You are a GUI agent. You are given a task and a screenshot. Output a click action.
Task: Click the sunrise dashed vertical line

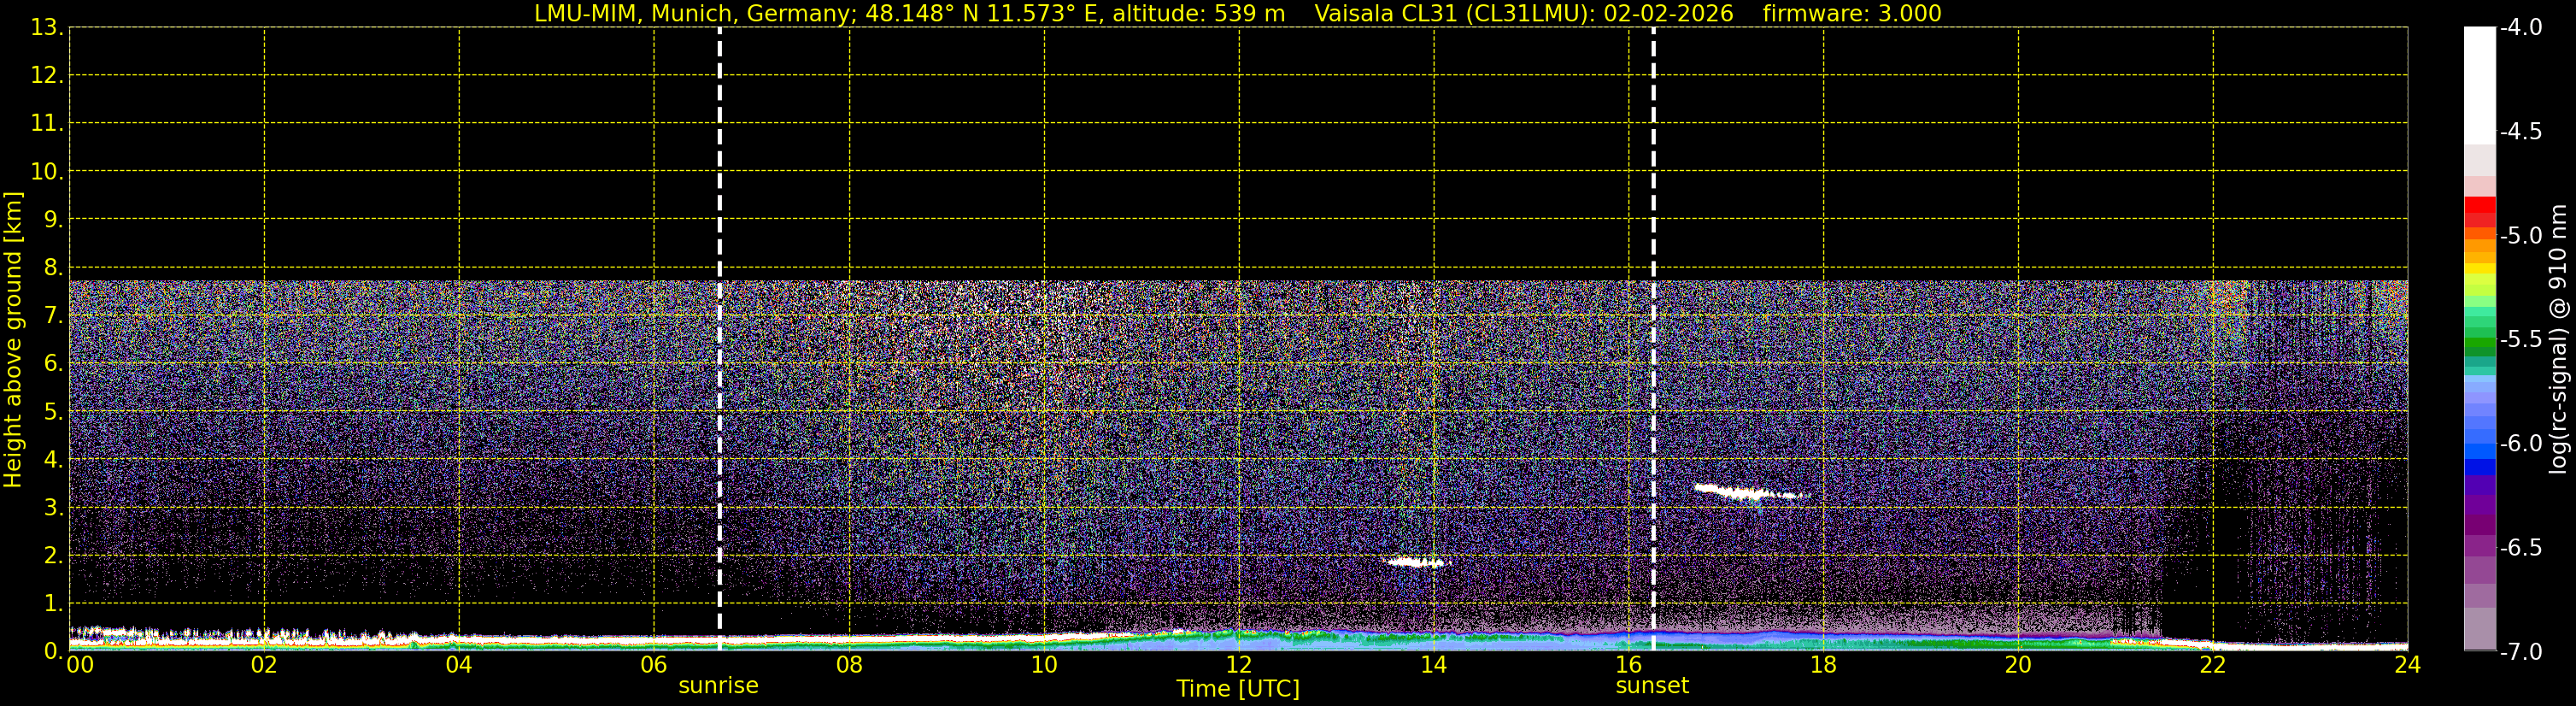pyautogui.click(x=720, y=339)
